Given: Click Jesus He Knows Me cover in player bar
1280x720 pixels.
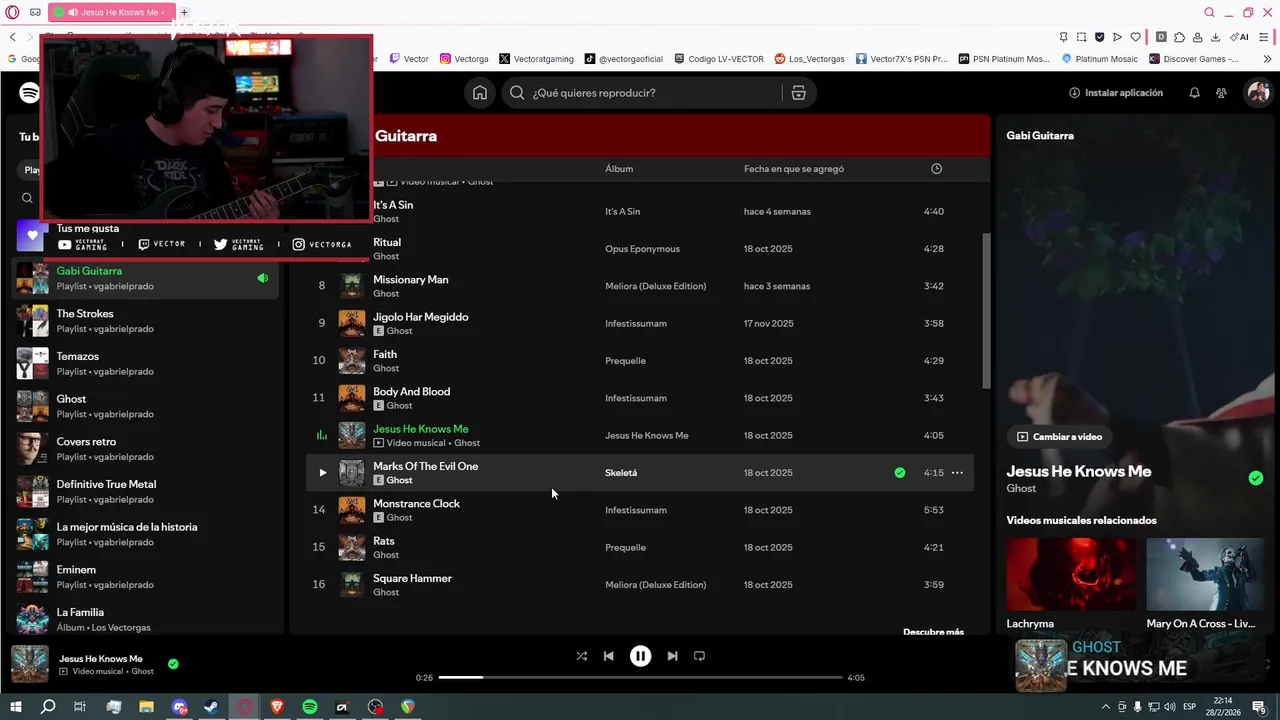Looking at the screenshot, I should click(x=30, y=664).
